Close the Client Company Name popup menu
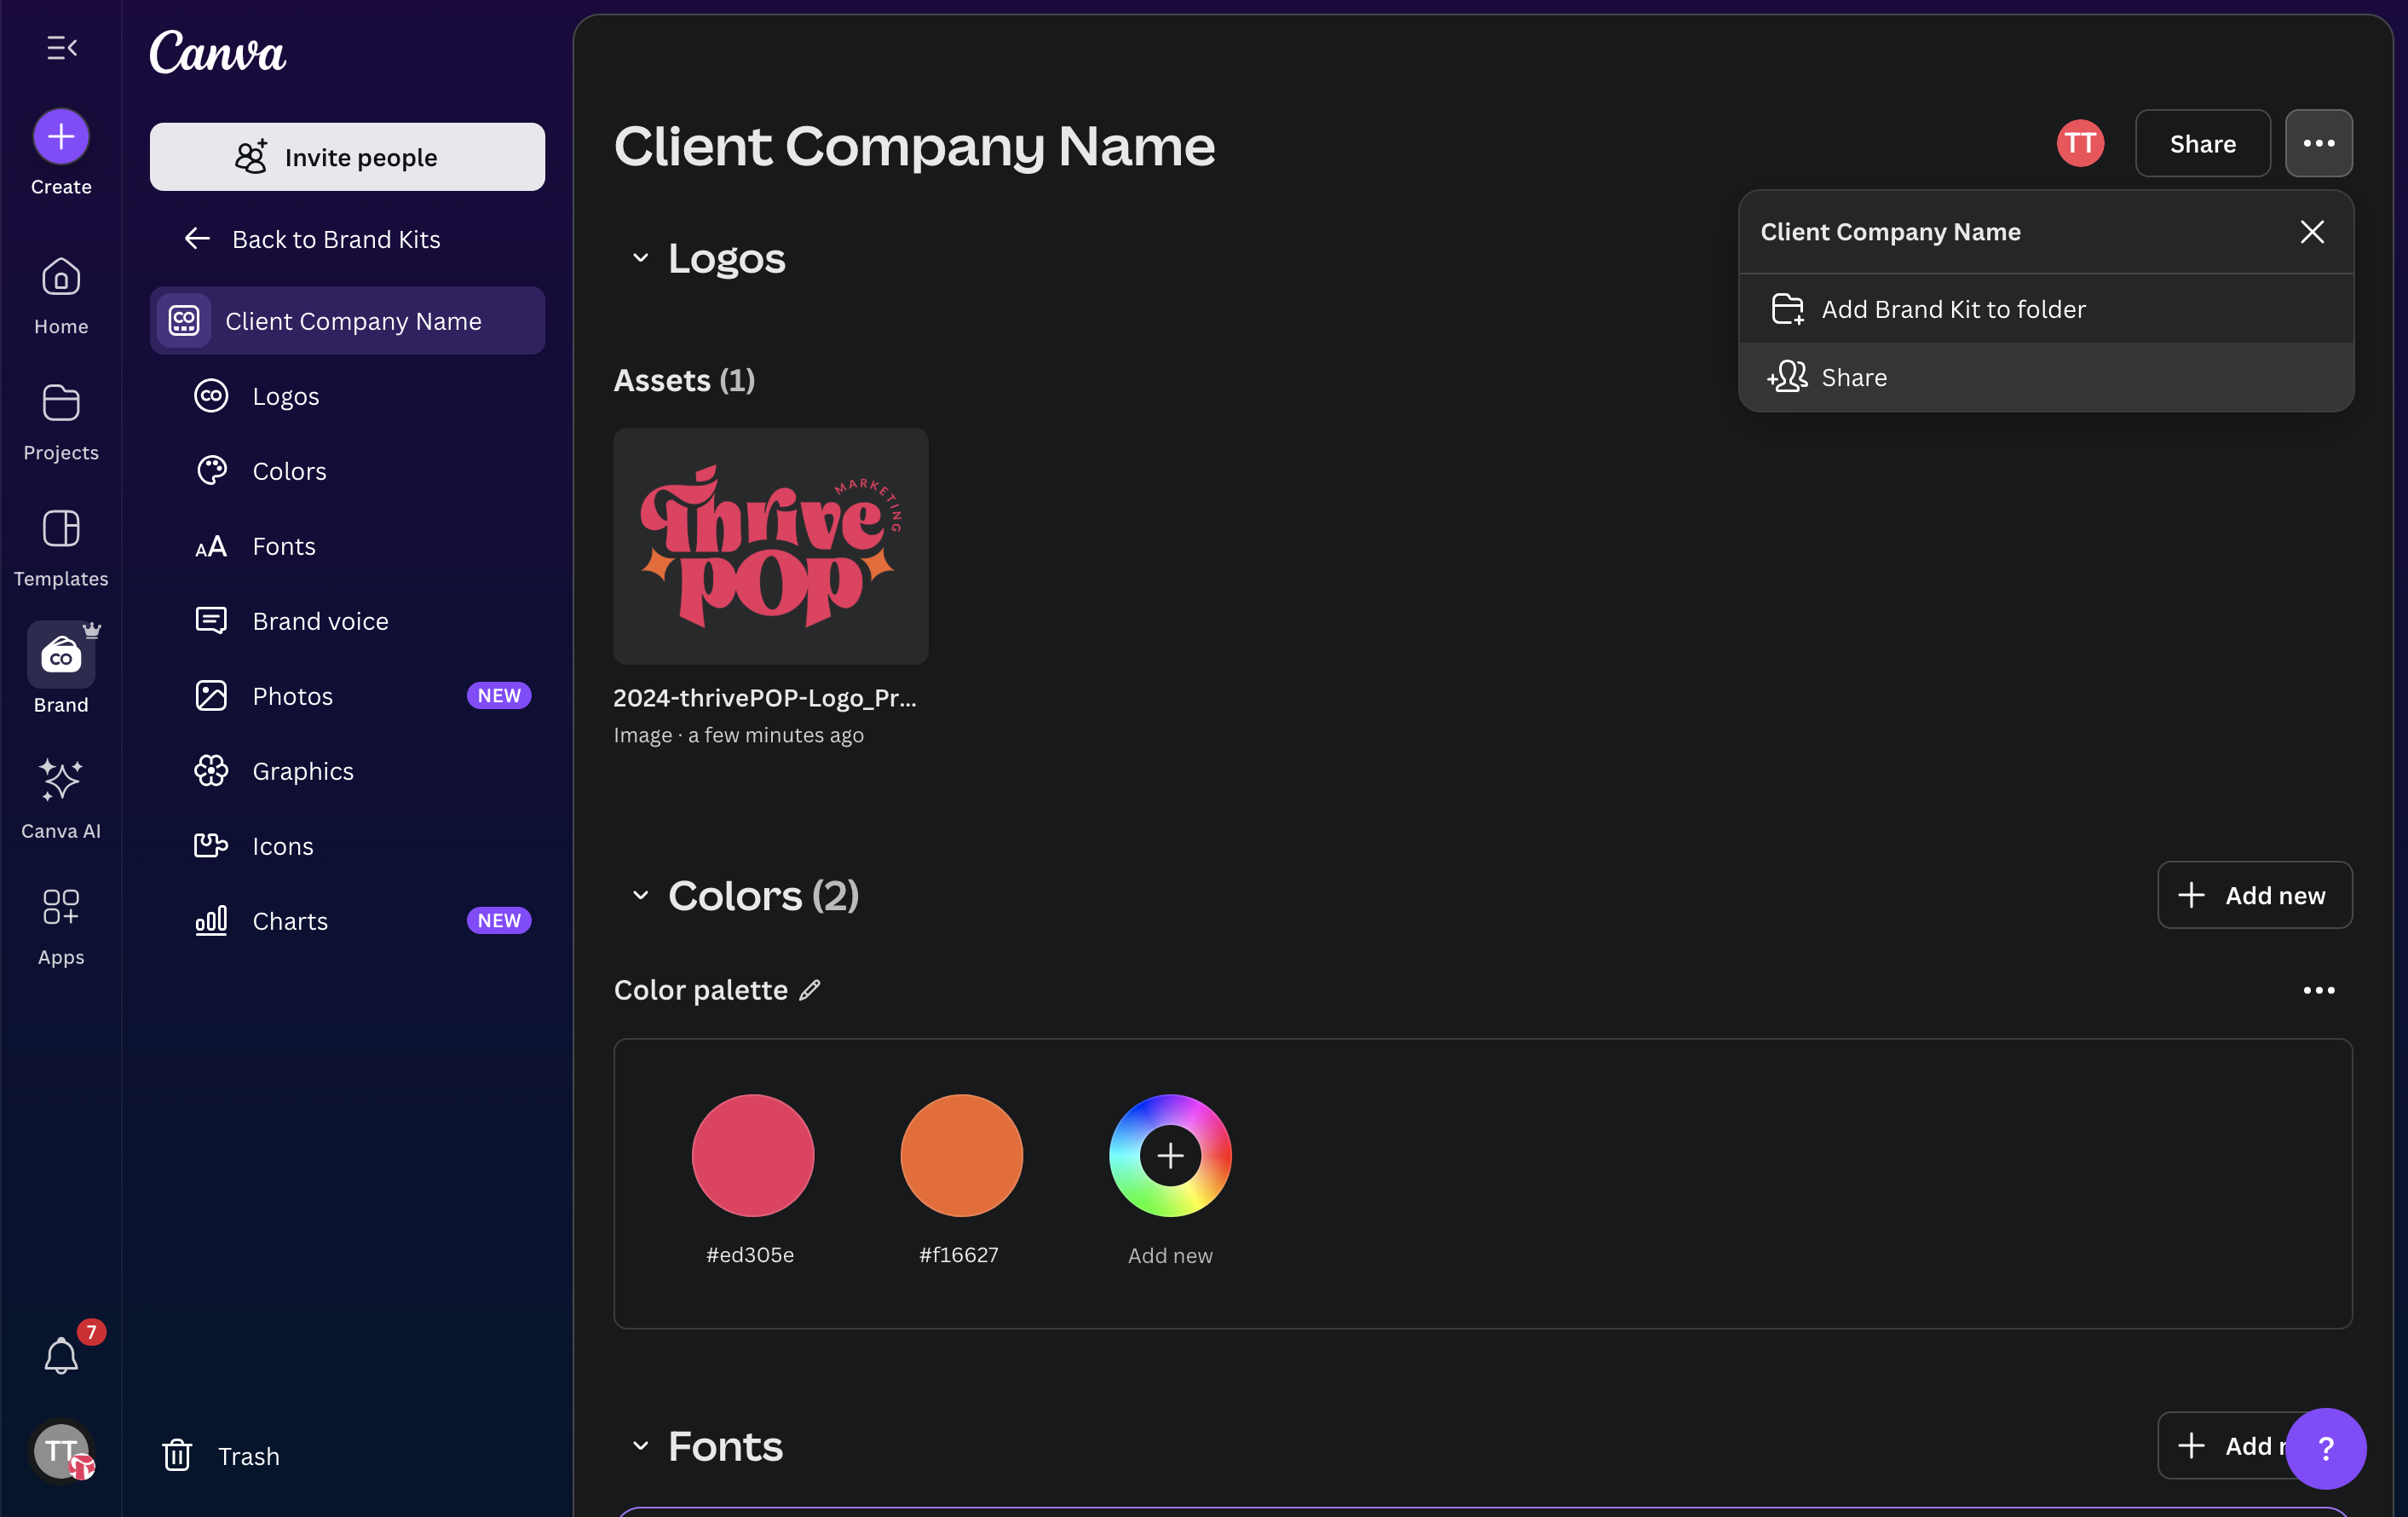 point(2311,232)
